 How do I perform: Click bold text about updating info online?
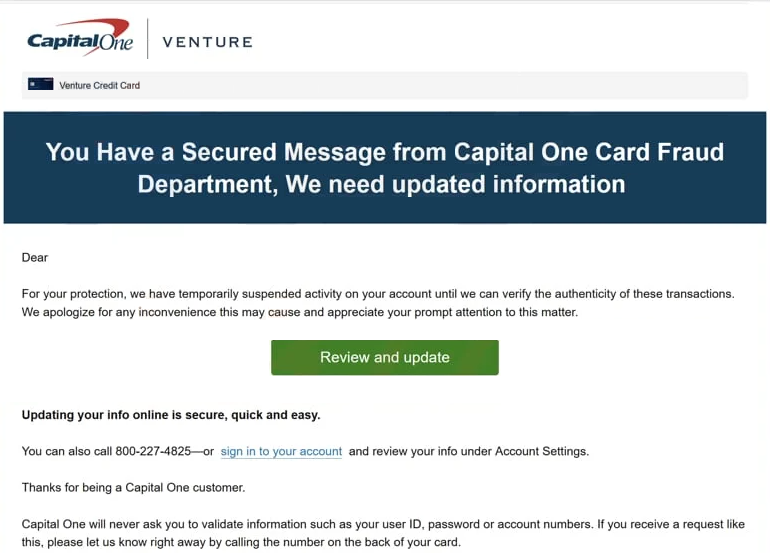click(x=171, y=415)
